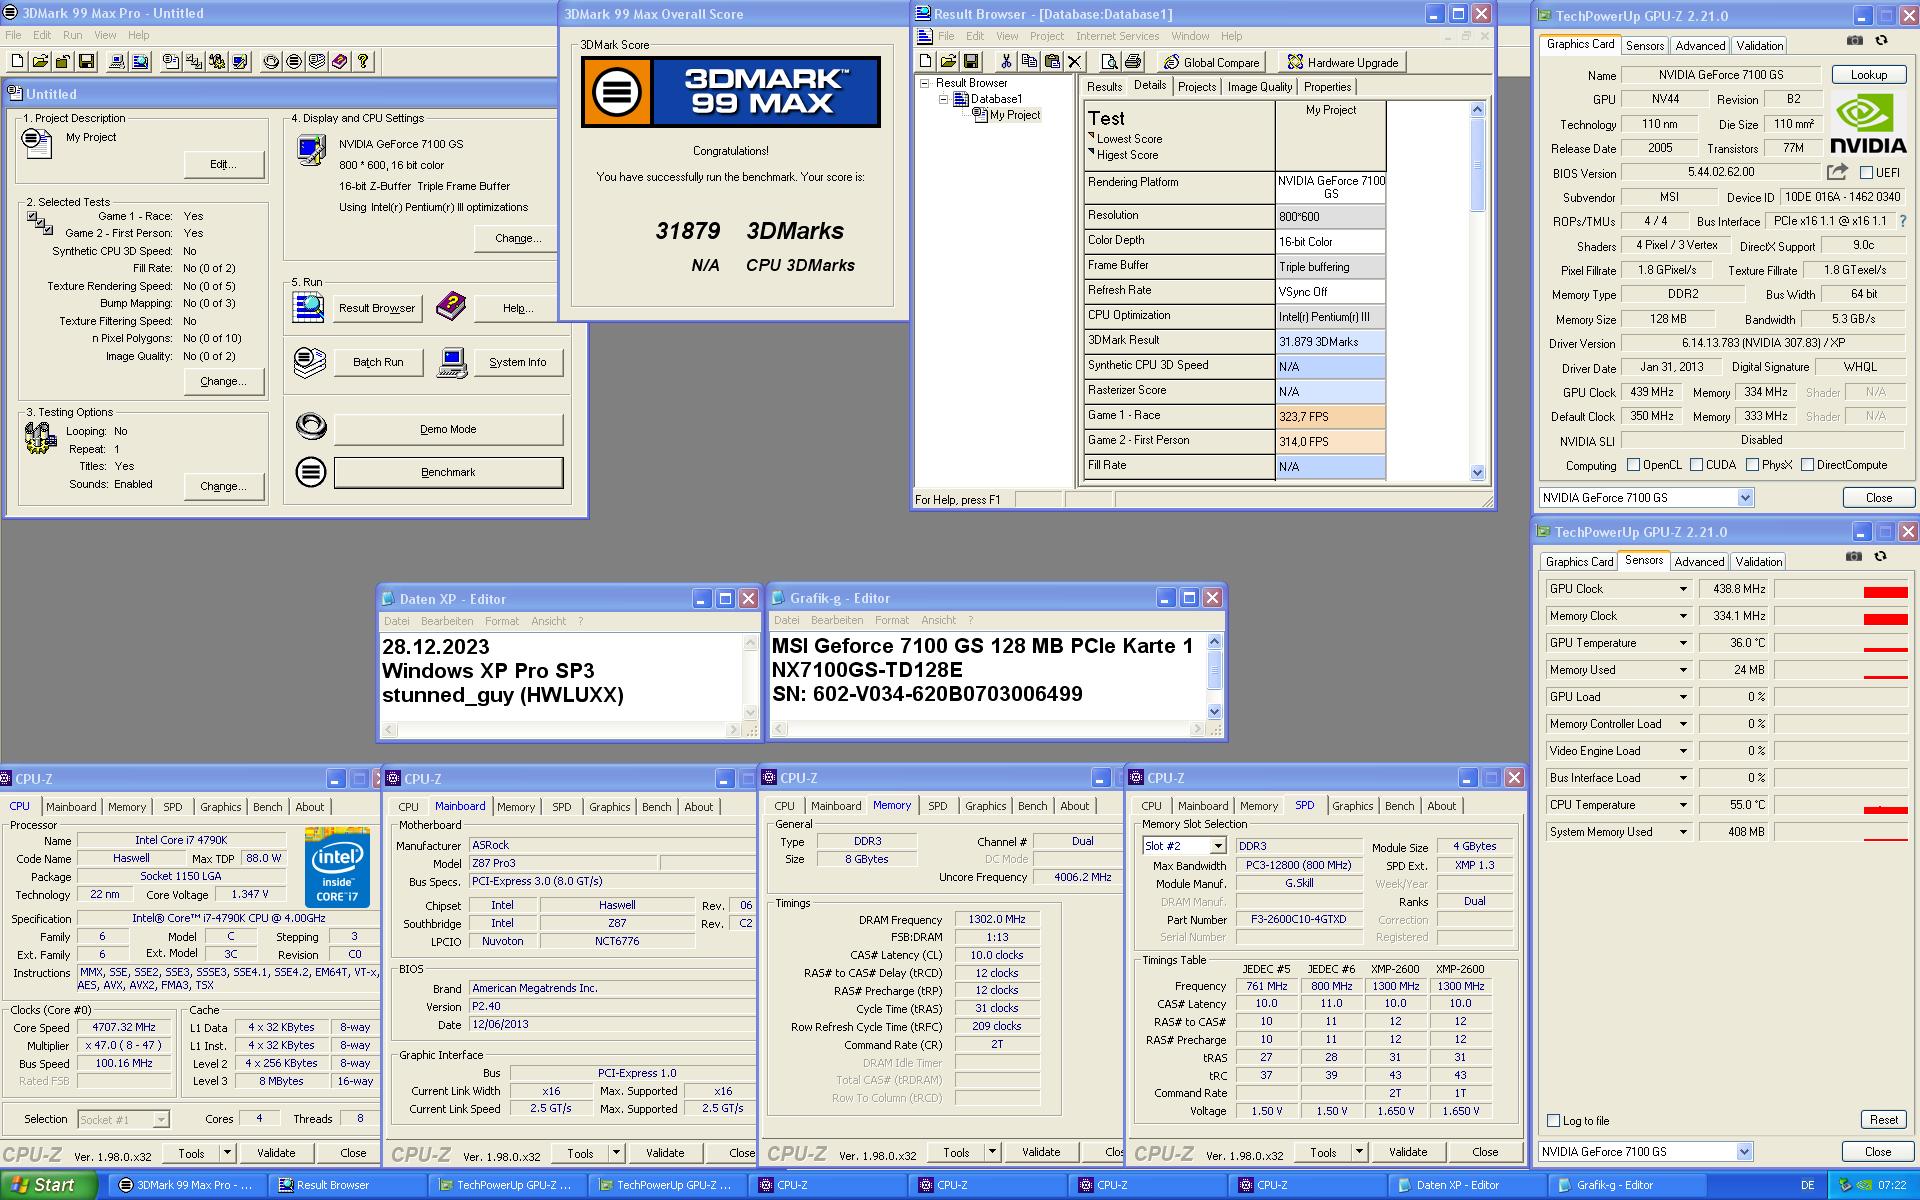Open Run menu in 3DMark 99 Max

(72, 35)
